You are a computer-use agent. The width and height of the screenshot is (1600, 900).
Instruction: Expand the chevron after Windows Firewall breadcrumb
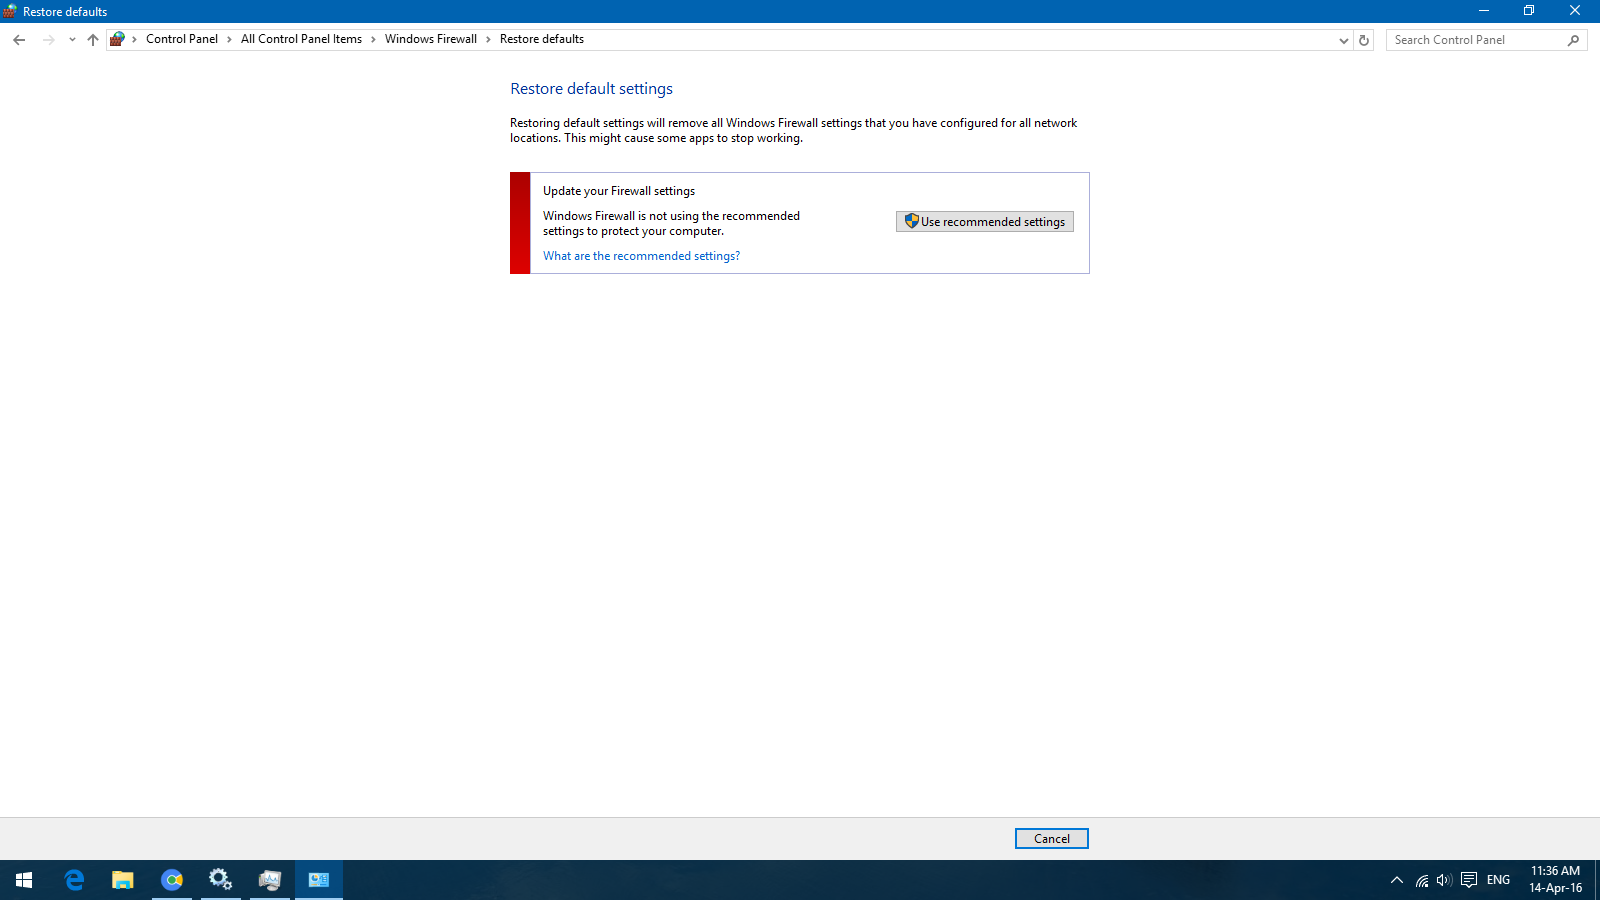(488, 40)
